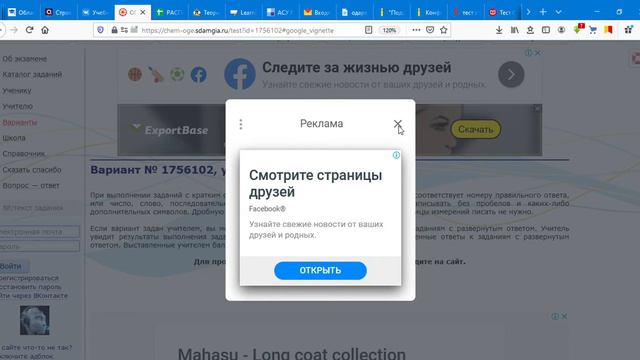Switch to the Gmail Вход tab
Screen dimensions: 640x360
coord(317,12)
